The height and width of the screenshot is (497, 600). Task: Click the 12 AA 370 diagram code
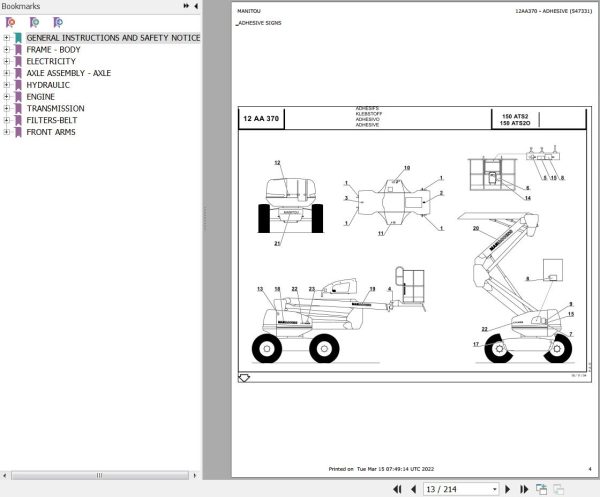(x=261, y=119)
